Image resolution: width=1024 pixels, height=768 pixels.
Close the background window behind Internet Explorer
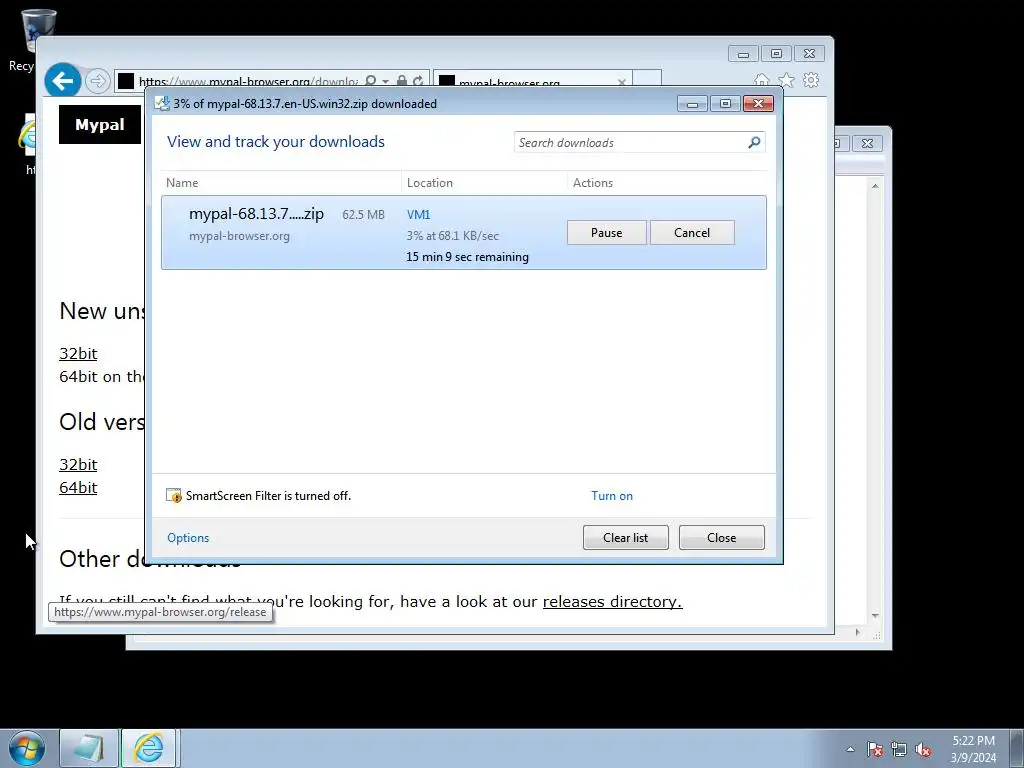[867, 143]
